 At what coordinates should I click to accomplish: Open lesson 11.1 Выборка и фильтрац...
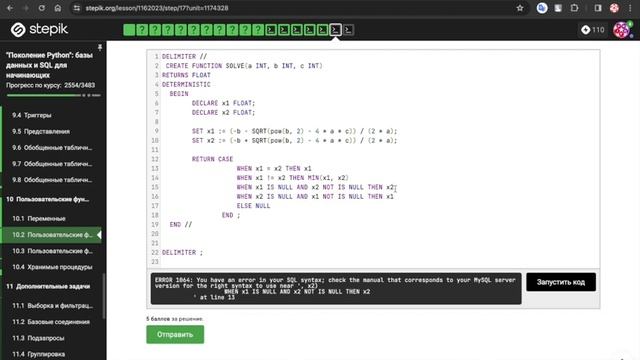click(51, 305)
